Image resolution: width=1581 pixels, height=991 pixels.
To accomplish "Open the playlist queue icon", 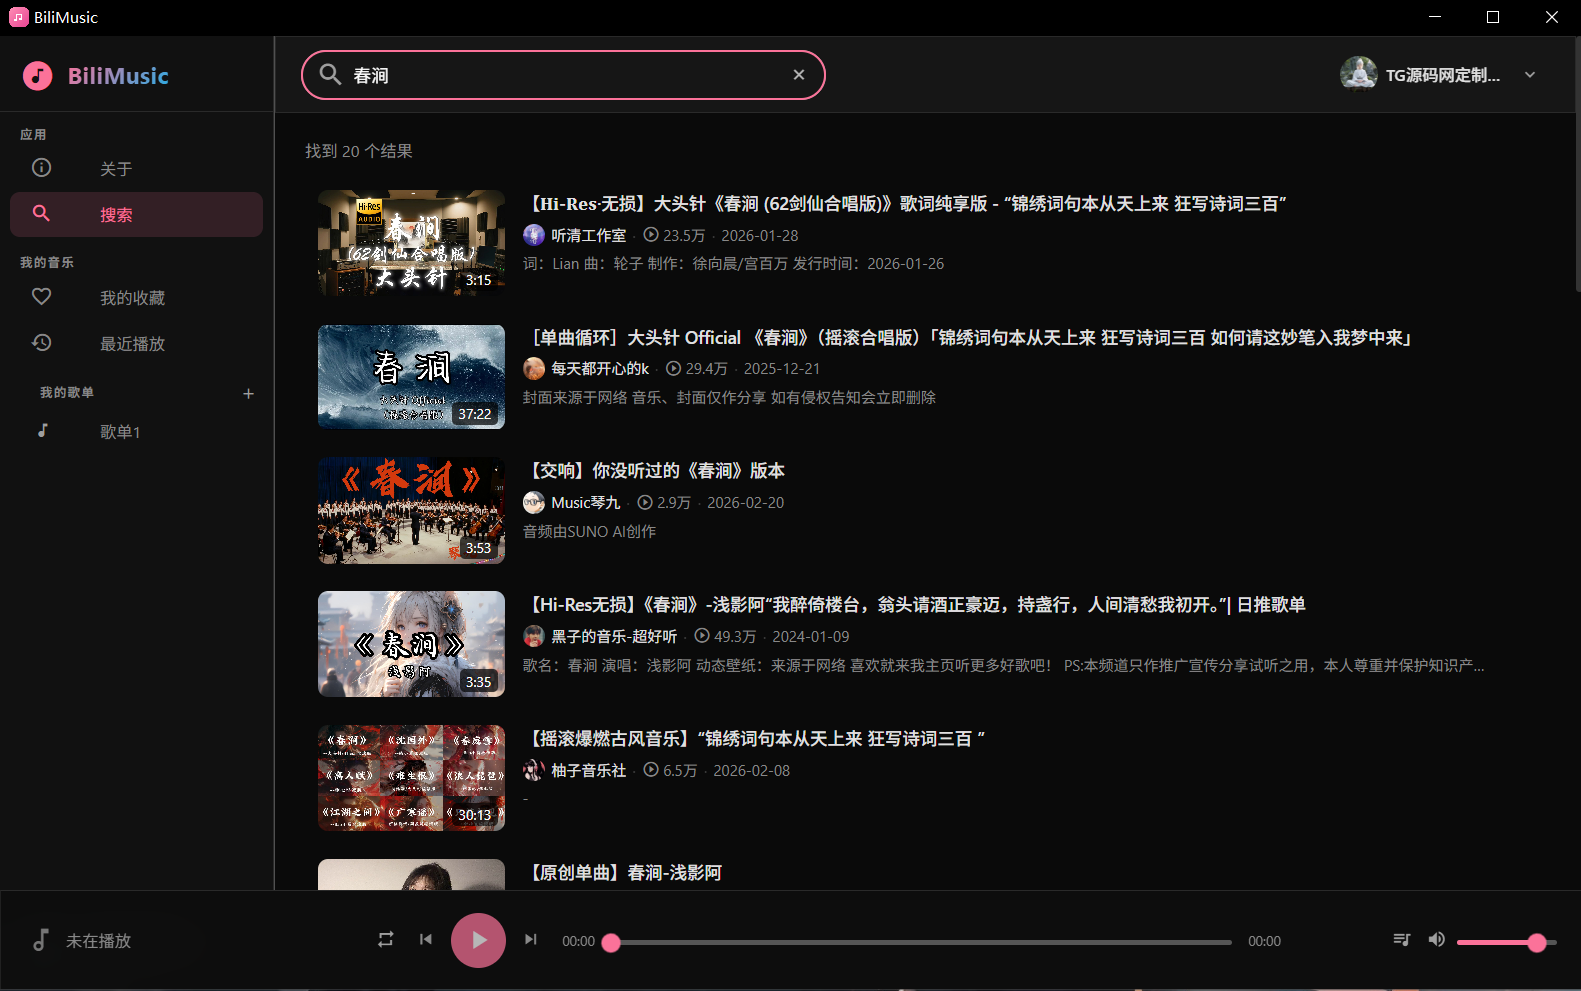I will (1402, 940).
